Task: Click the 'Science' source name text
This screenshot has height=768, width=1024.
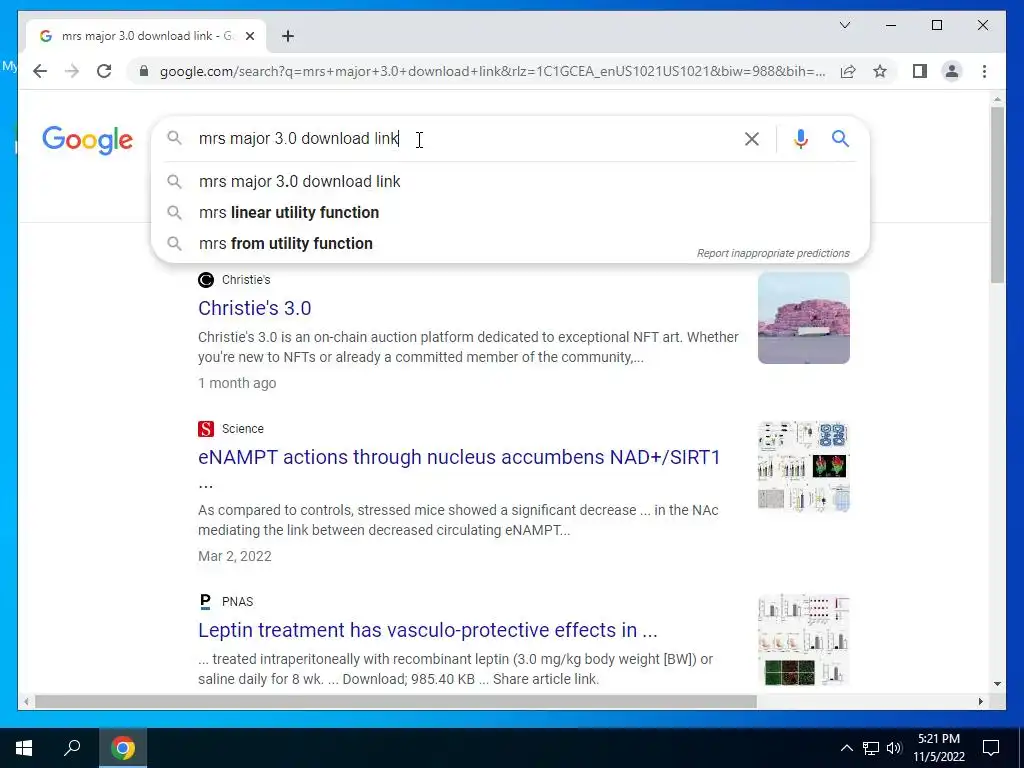Action: [x=242, y=428]
